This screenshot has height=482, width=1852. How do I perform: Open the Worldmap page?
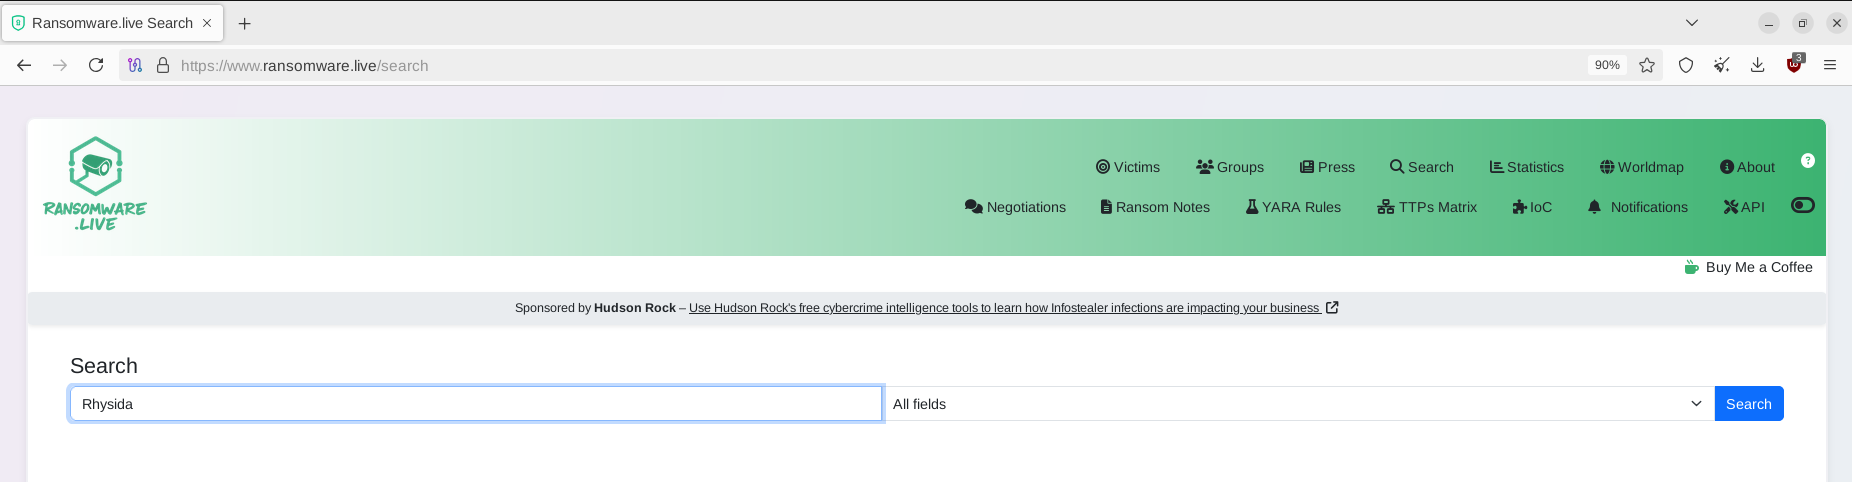point(1642,167)
